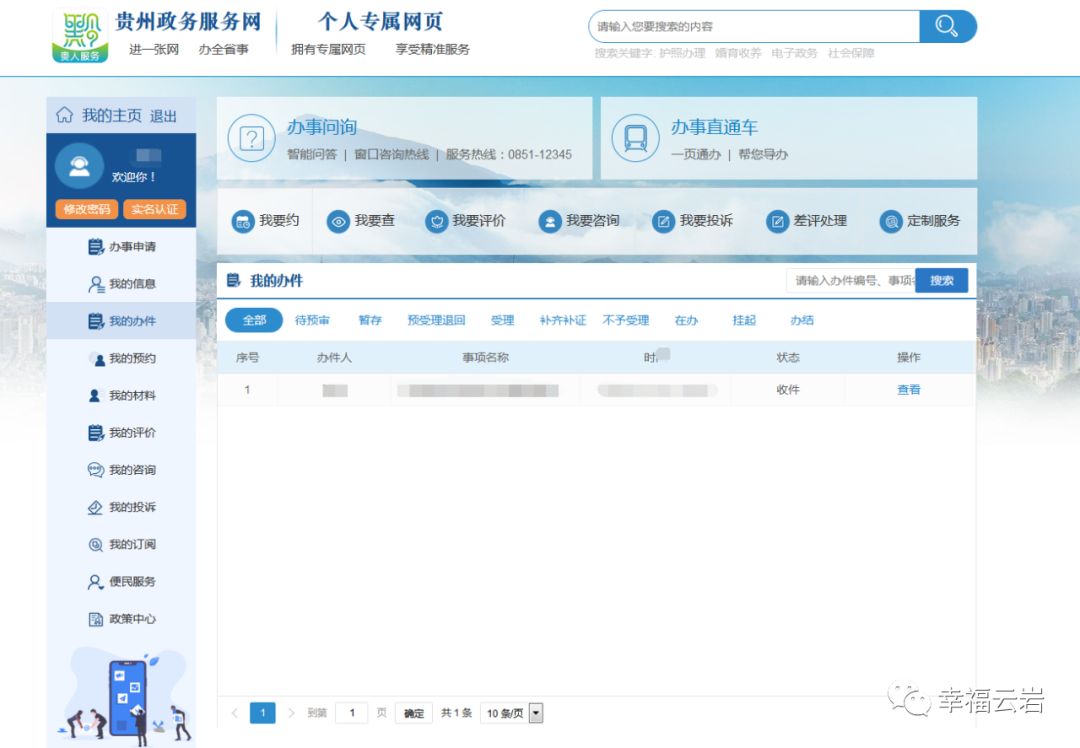Select the 全部 filter tab

[x=254, y=320]
